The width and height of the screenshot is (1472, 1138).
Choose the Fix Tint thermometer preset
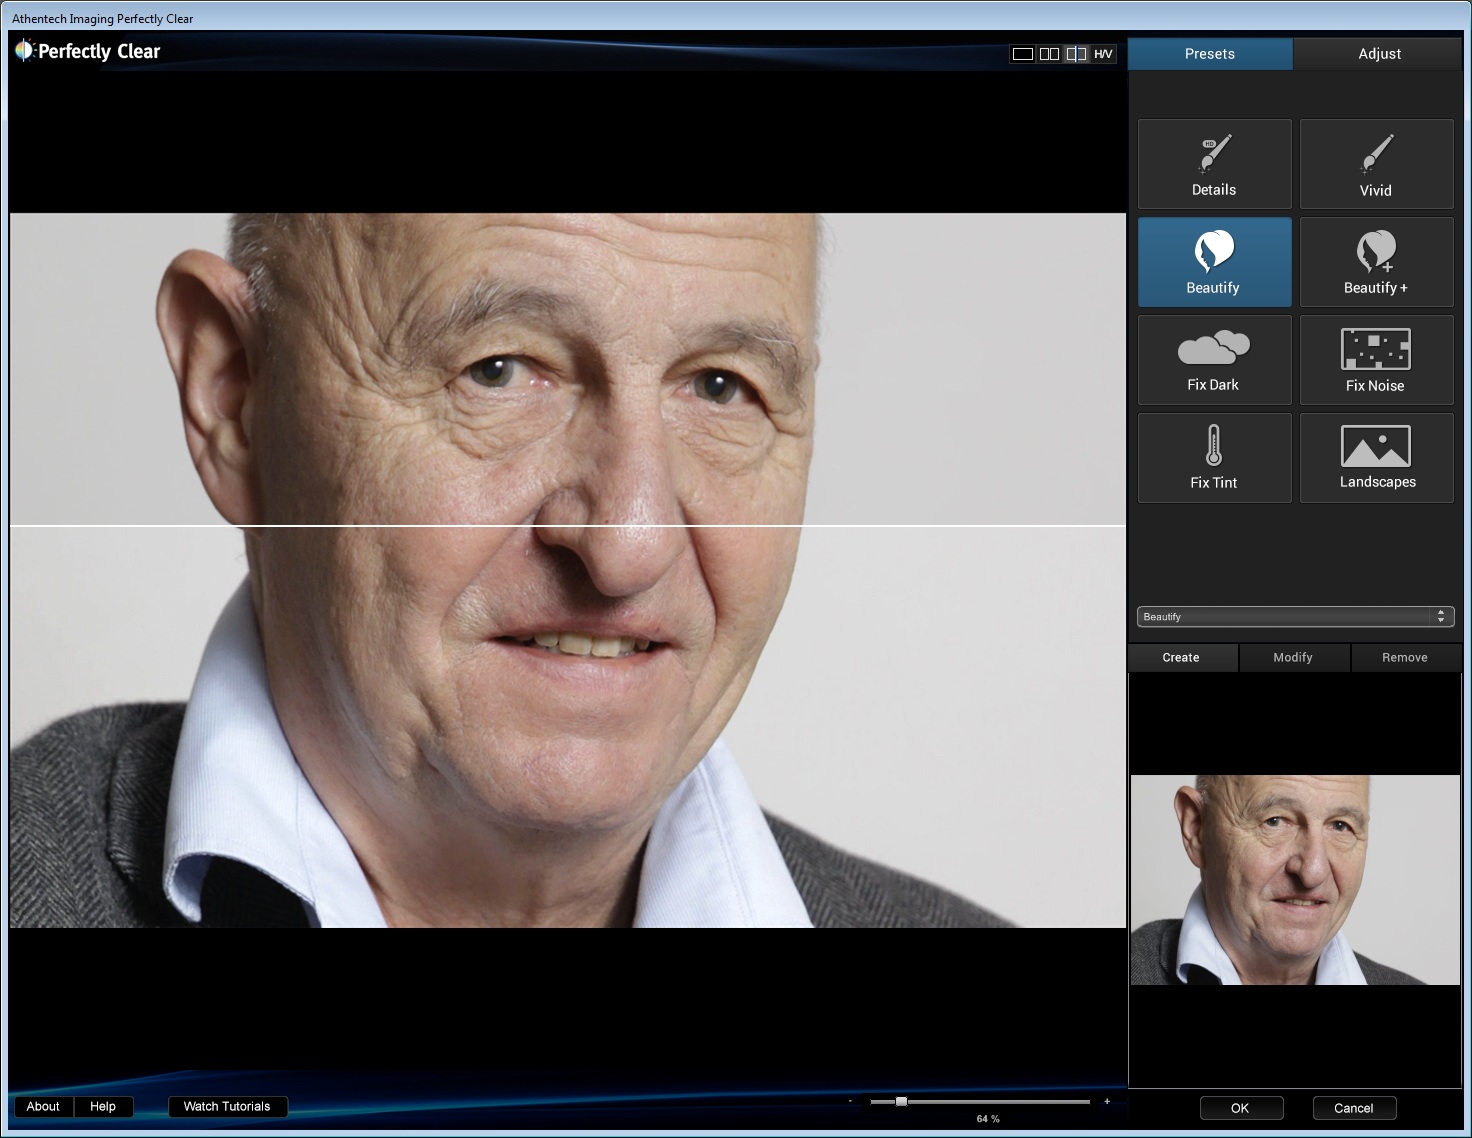(1214, 458)
